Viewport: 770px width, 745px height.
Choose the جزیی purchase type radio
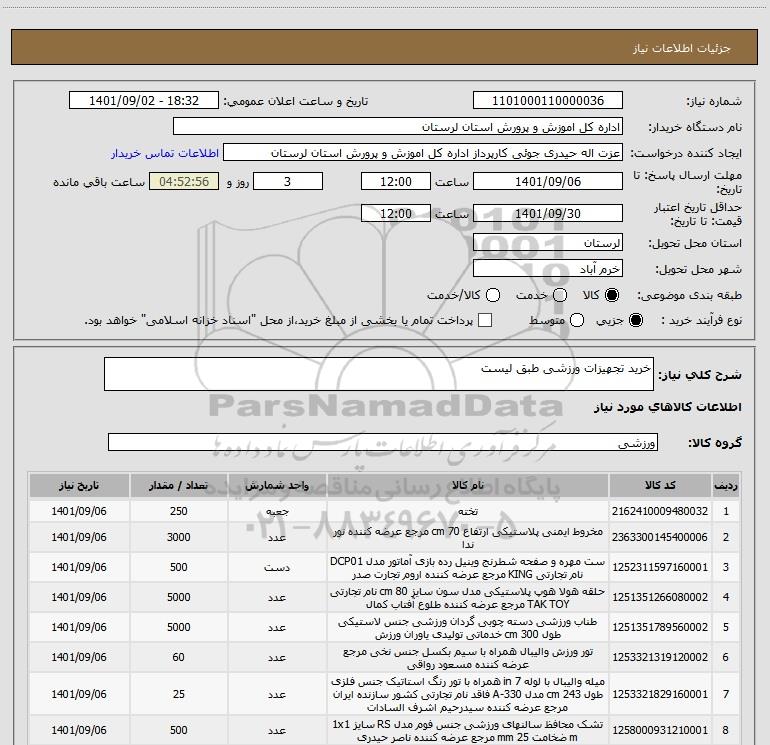(x=636, y=320)
